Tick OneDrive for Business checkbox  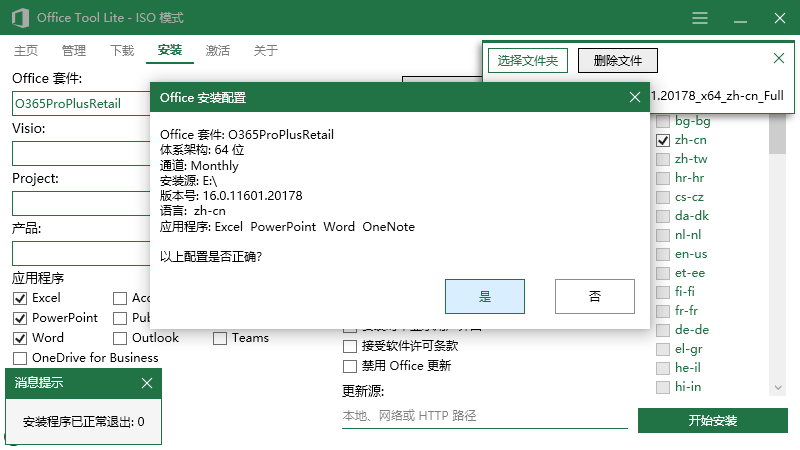pos(20,358)
